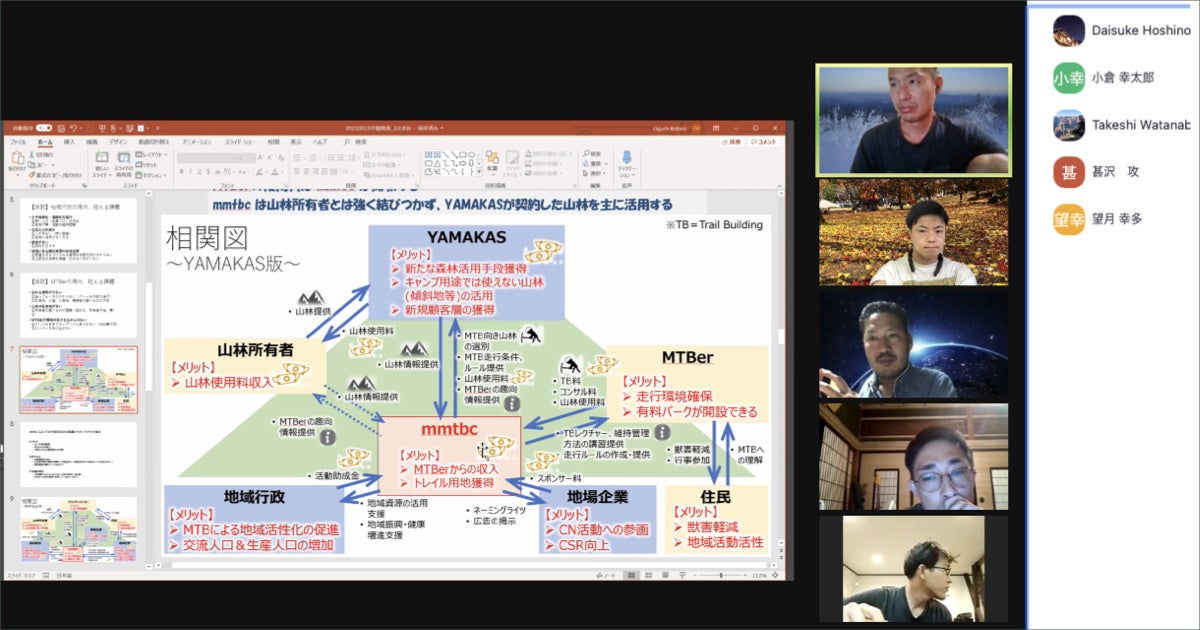The width and height of the screenshot is (1200, 630).
Task: Select the oval shape in shapes gallery
Action: tap(471, 154)
